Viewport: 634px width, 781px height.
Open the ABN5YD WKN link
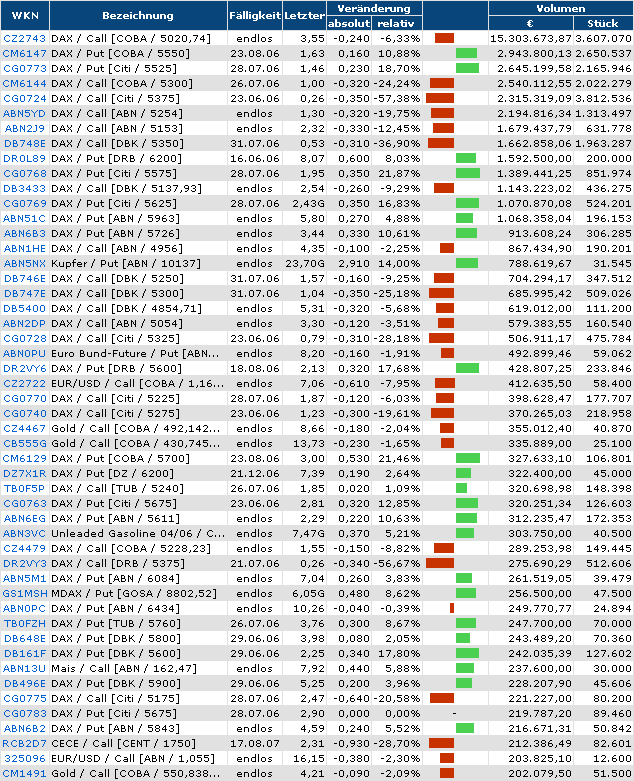24,114
